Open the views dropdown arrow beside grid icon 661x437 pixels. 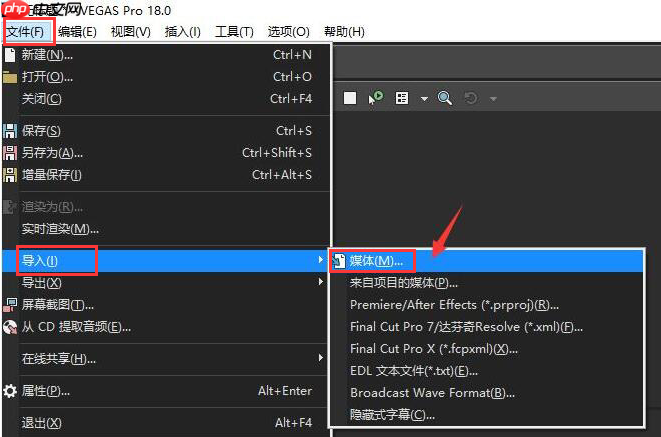pos(425,99)
